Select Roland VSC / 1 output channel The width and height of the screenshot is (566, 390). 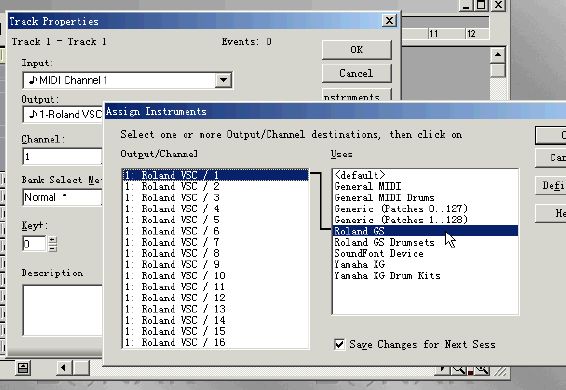[x=215, y=175]
